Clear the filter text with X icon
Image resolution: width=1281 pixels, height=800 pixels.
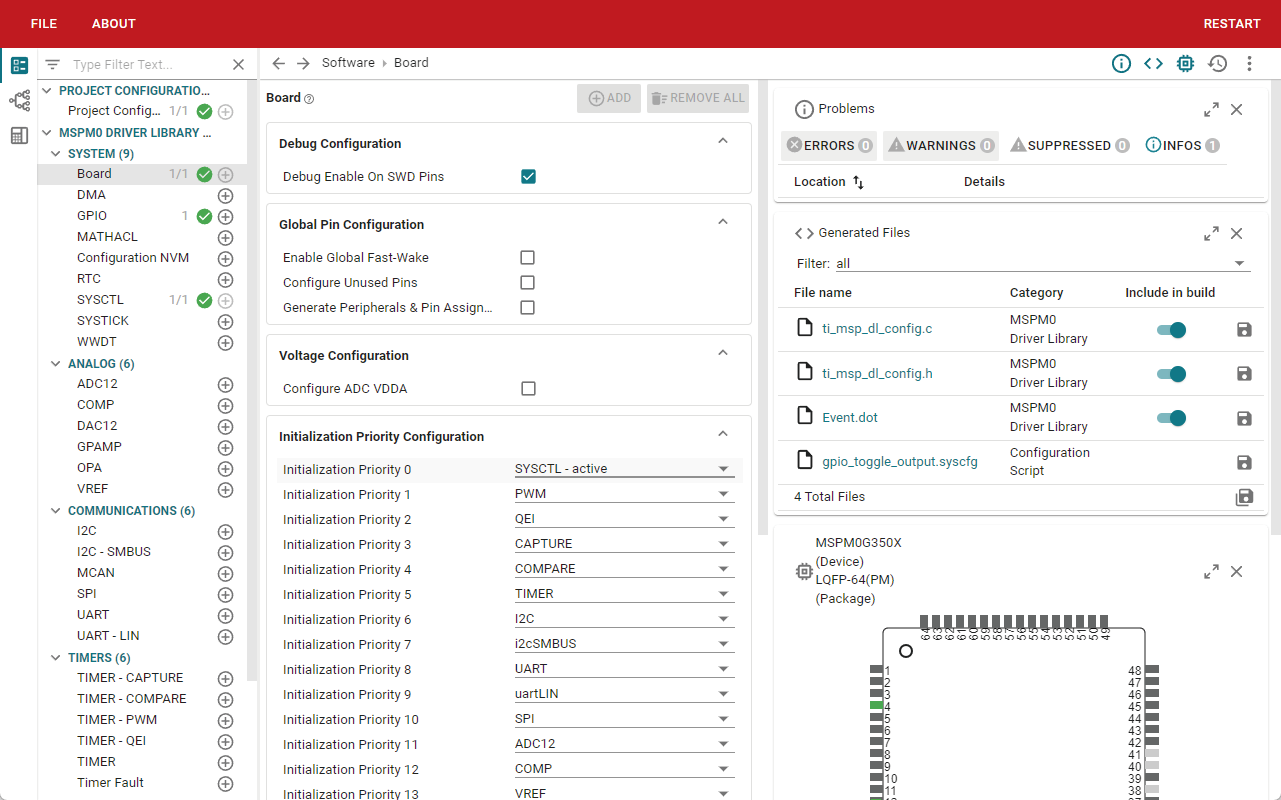[x=238, y=64]
